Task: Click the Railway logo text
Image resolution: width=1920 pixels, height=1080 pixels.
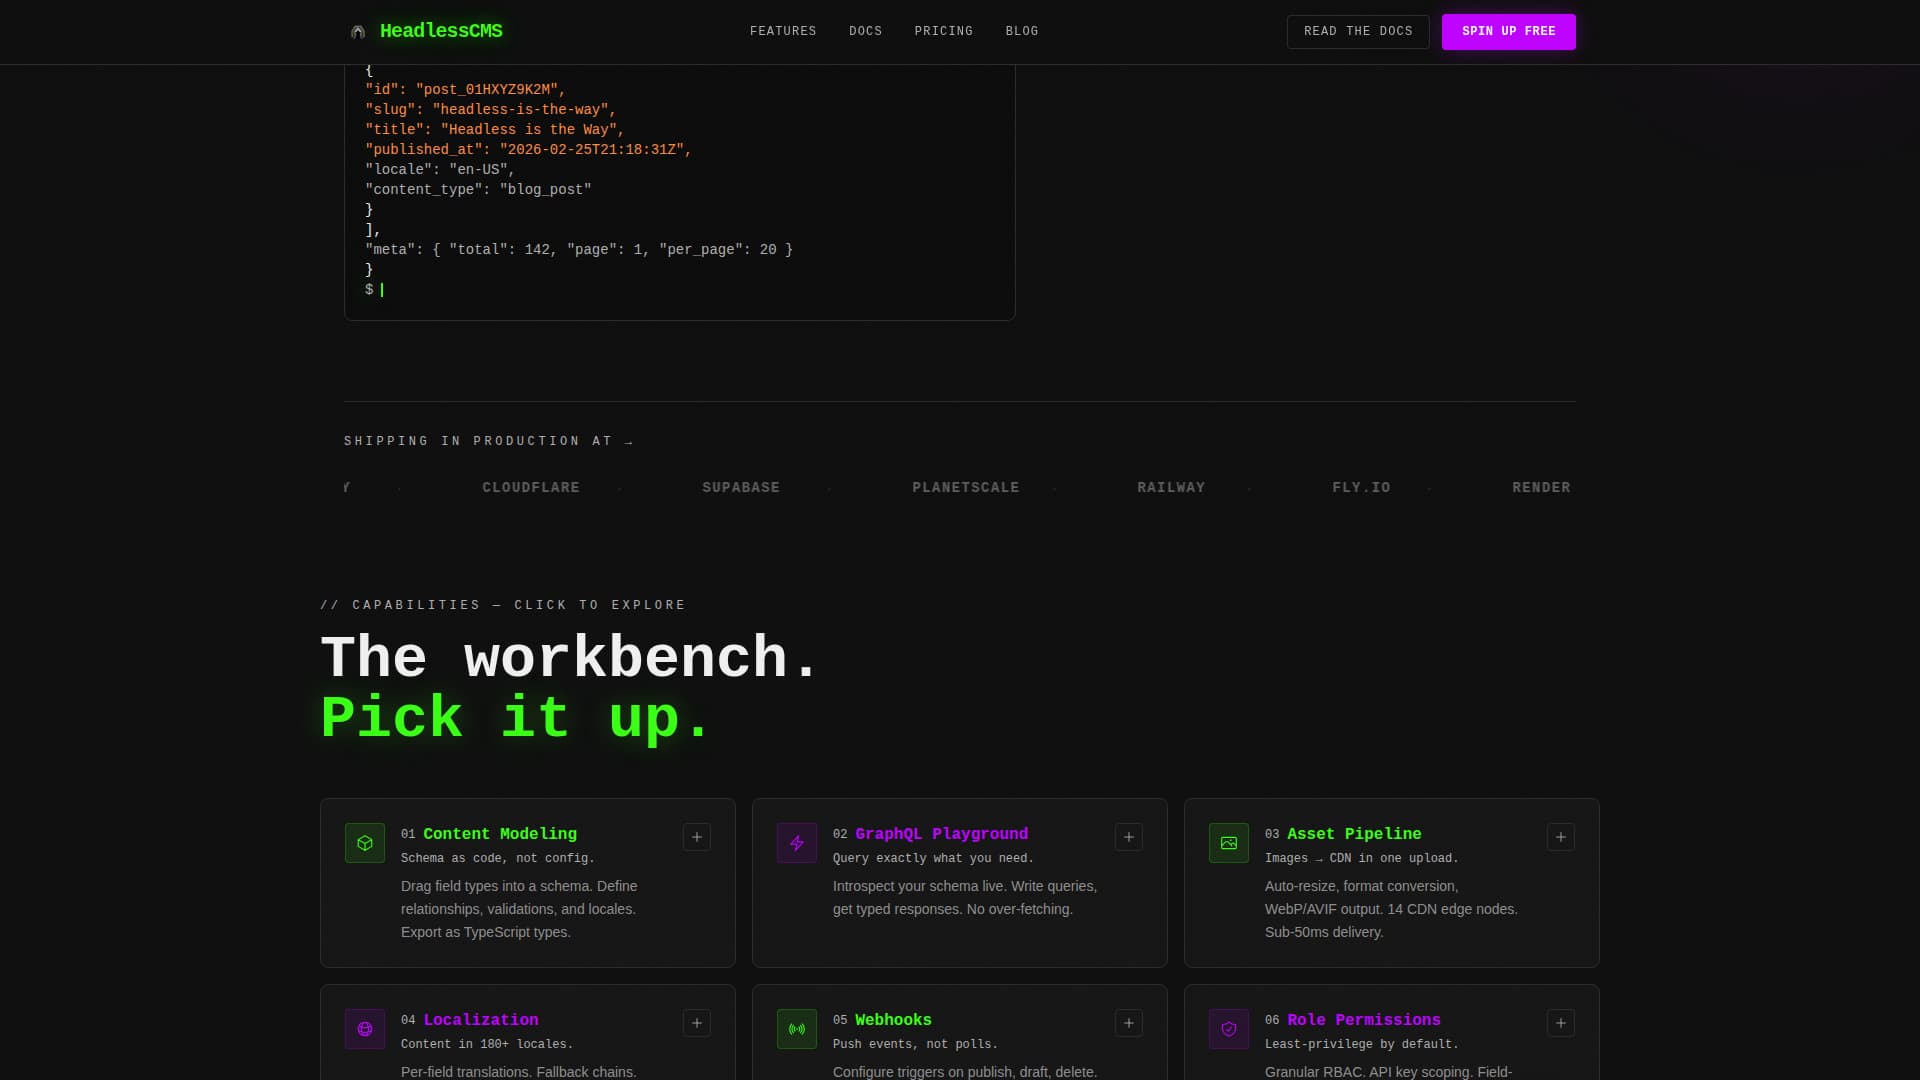Action: tap(1171, 488)
